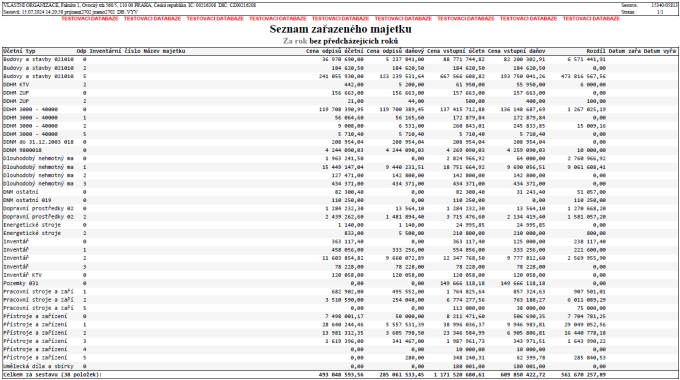Image resolution: width=680 pixels, height=380 pixels.
Task: Click the 'Umělecká díla a sbírky' row label
Action: coord(38,366)
